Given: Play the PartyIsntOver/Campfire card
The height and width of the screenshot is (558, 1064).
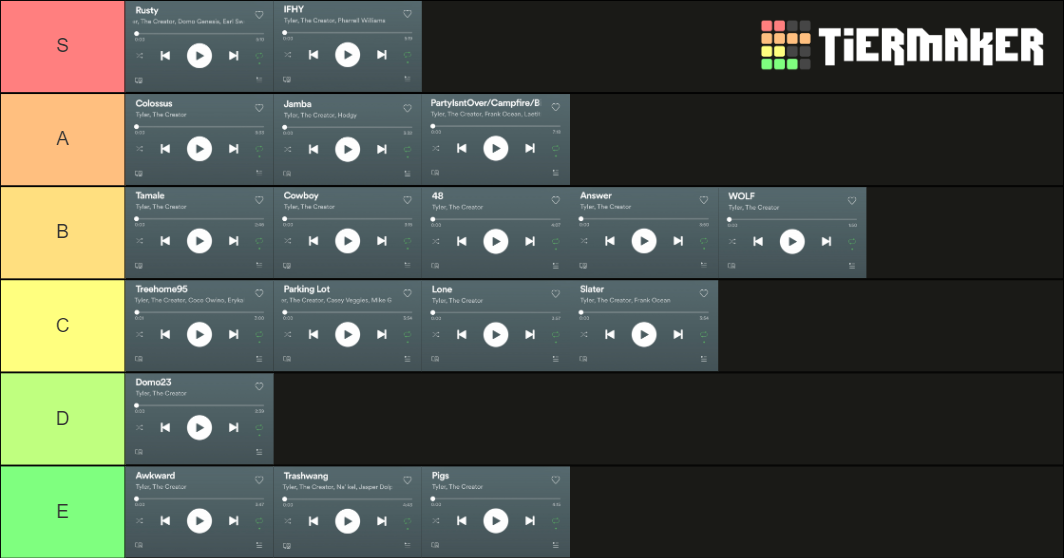Looking at the screenshot, I should [495, 148].
